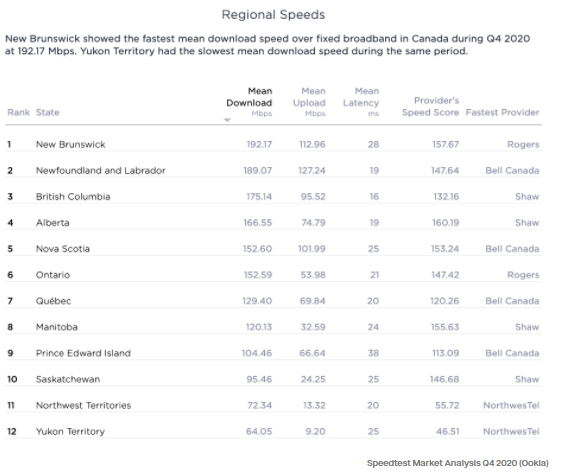Sort by Mean Latency column header
567x472 pixels.
pyautogui.click(x=361, y=103)
